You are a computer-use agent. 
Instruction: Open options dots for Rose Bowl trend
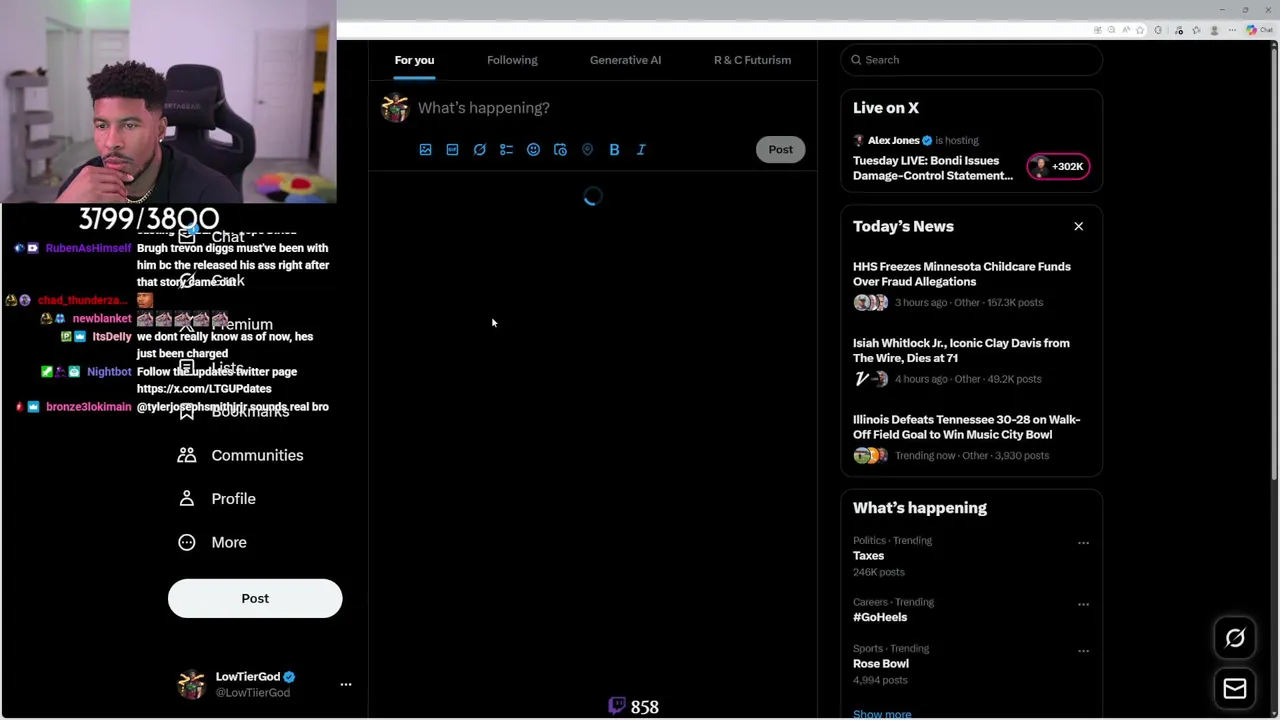click(1083, 651)
